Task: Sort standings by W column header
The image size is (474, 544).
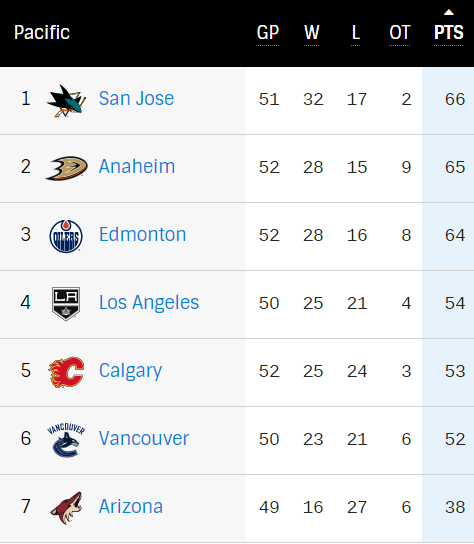Action: (x=312, y=33)
